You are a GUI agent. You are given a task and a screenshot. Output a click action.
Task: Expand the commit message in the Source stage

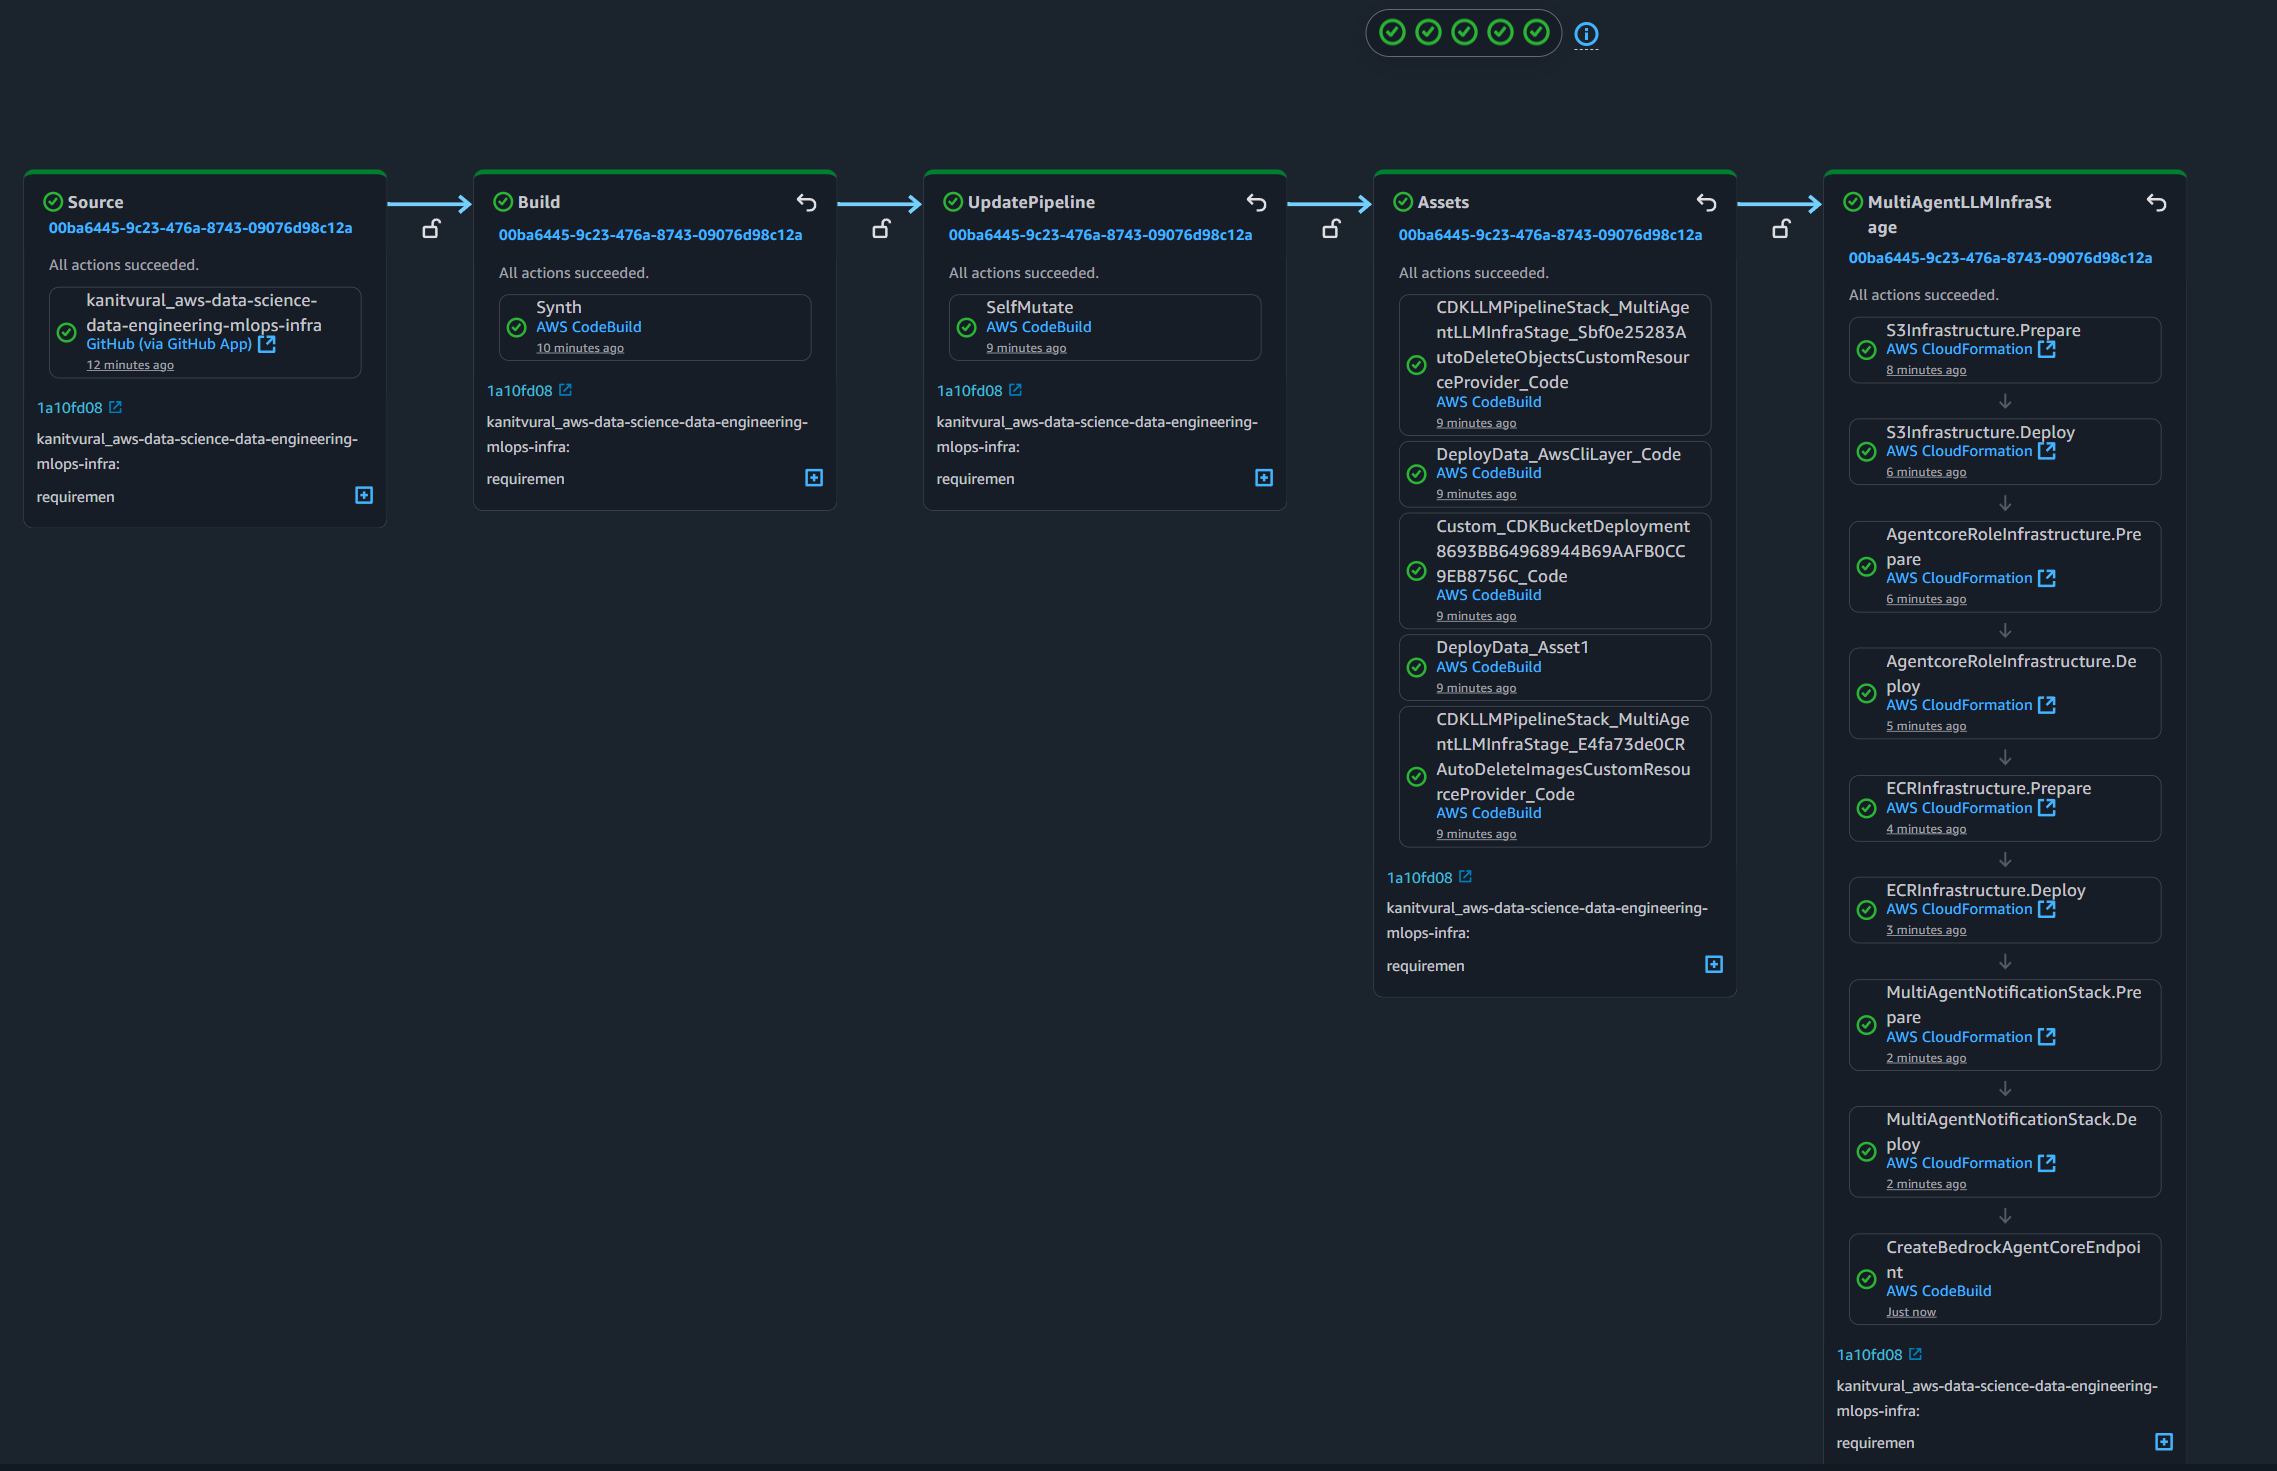pyautogui.click(x=364, y=495)
